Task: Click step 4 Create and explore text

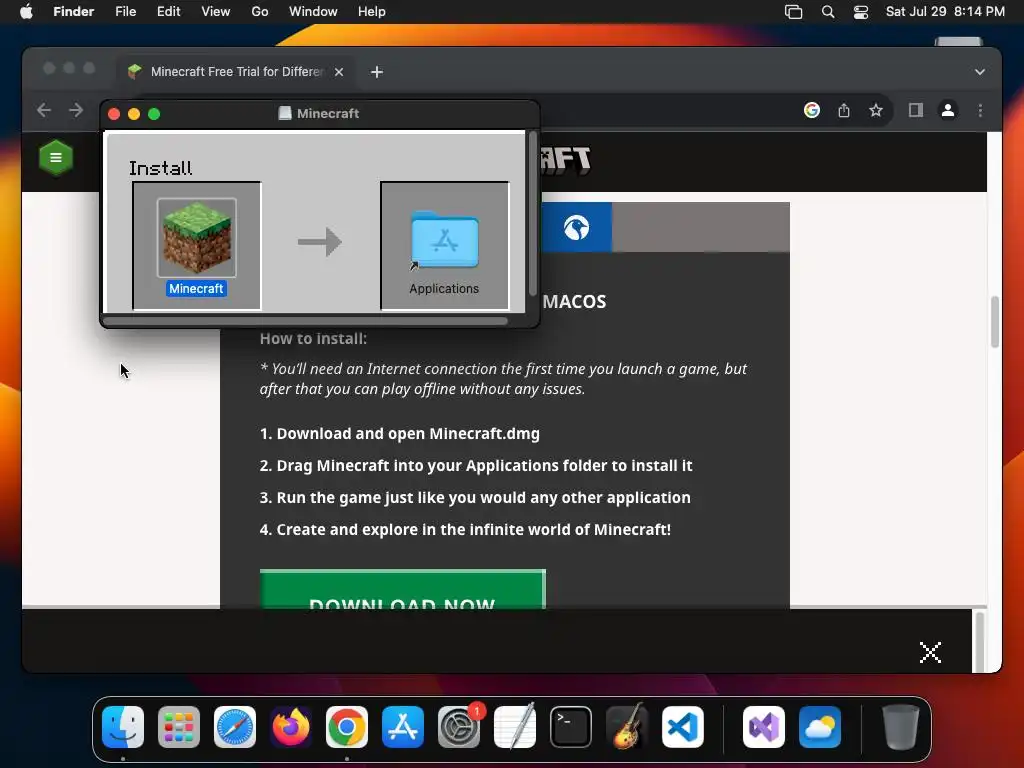Action: pos(465,530)
